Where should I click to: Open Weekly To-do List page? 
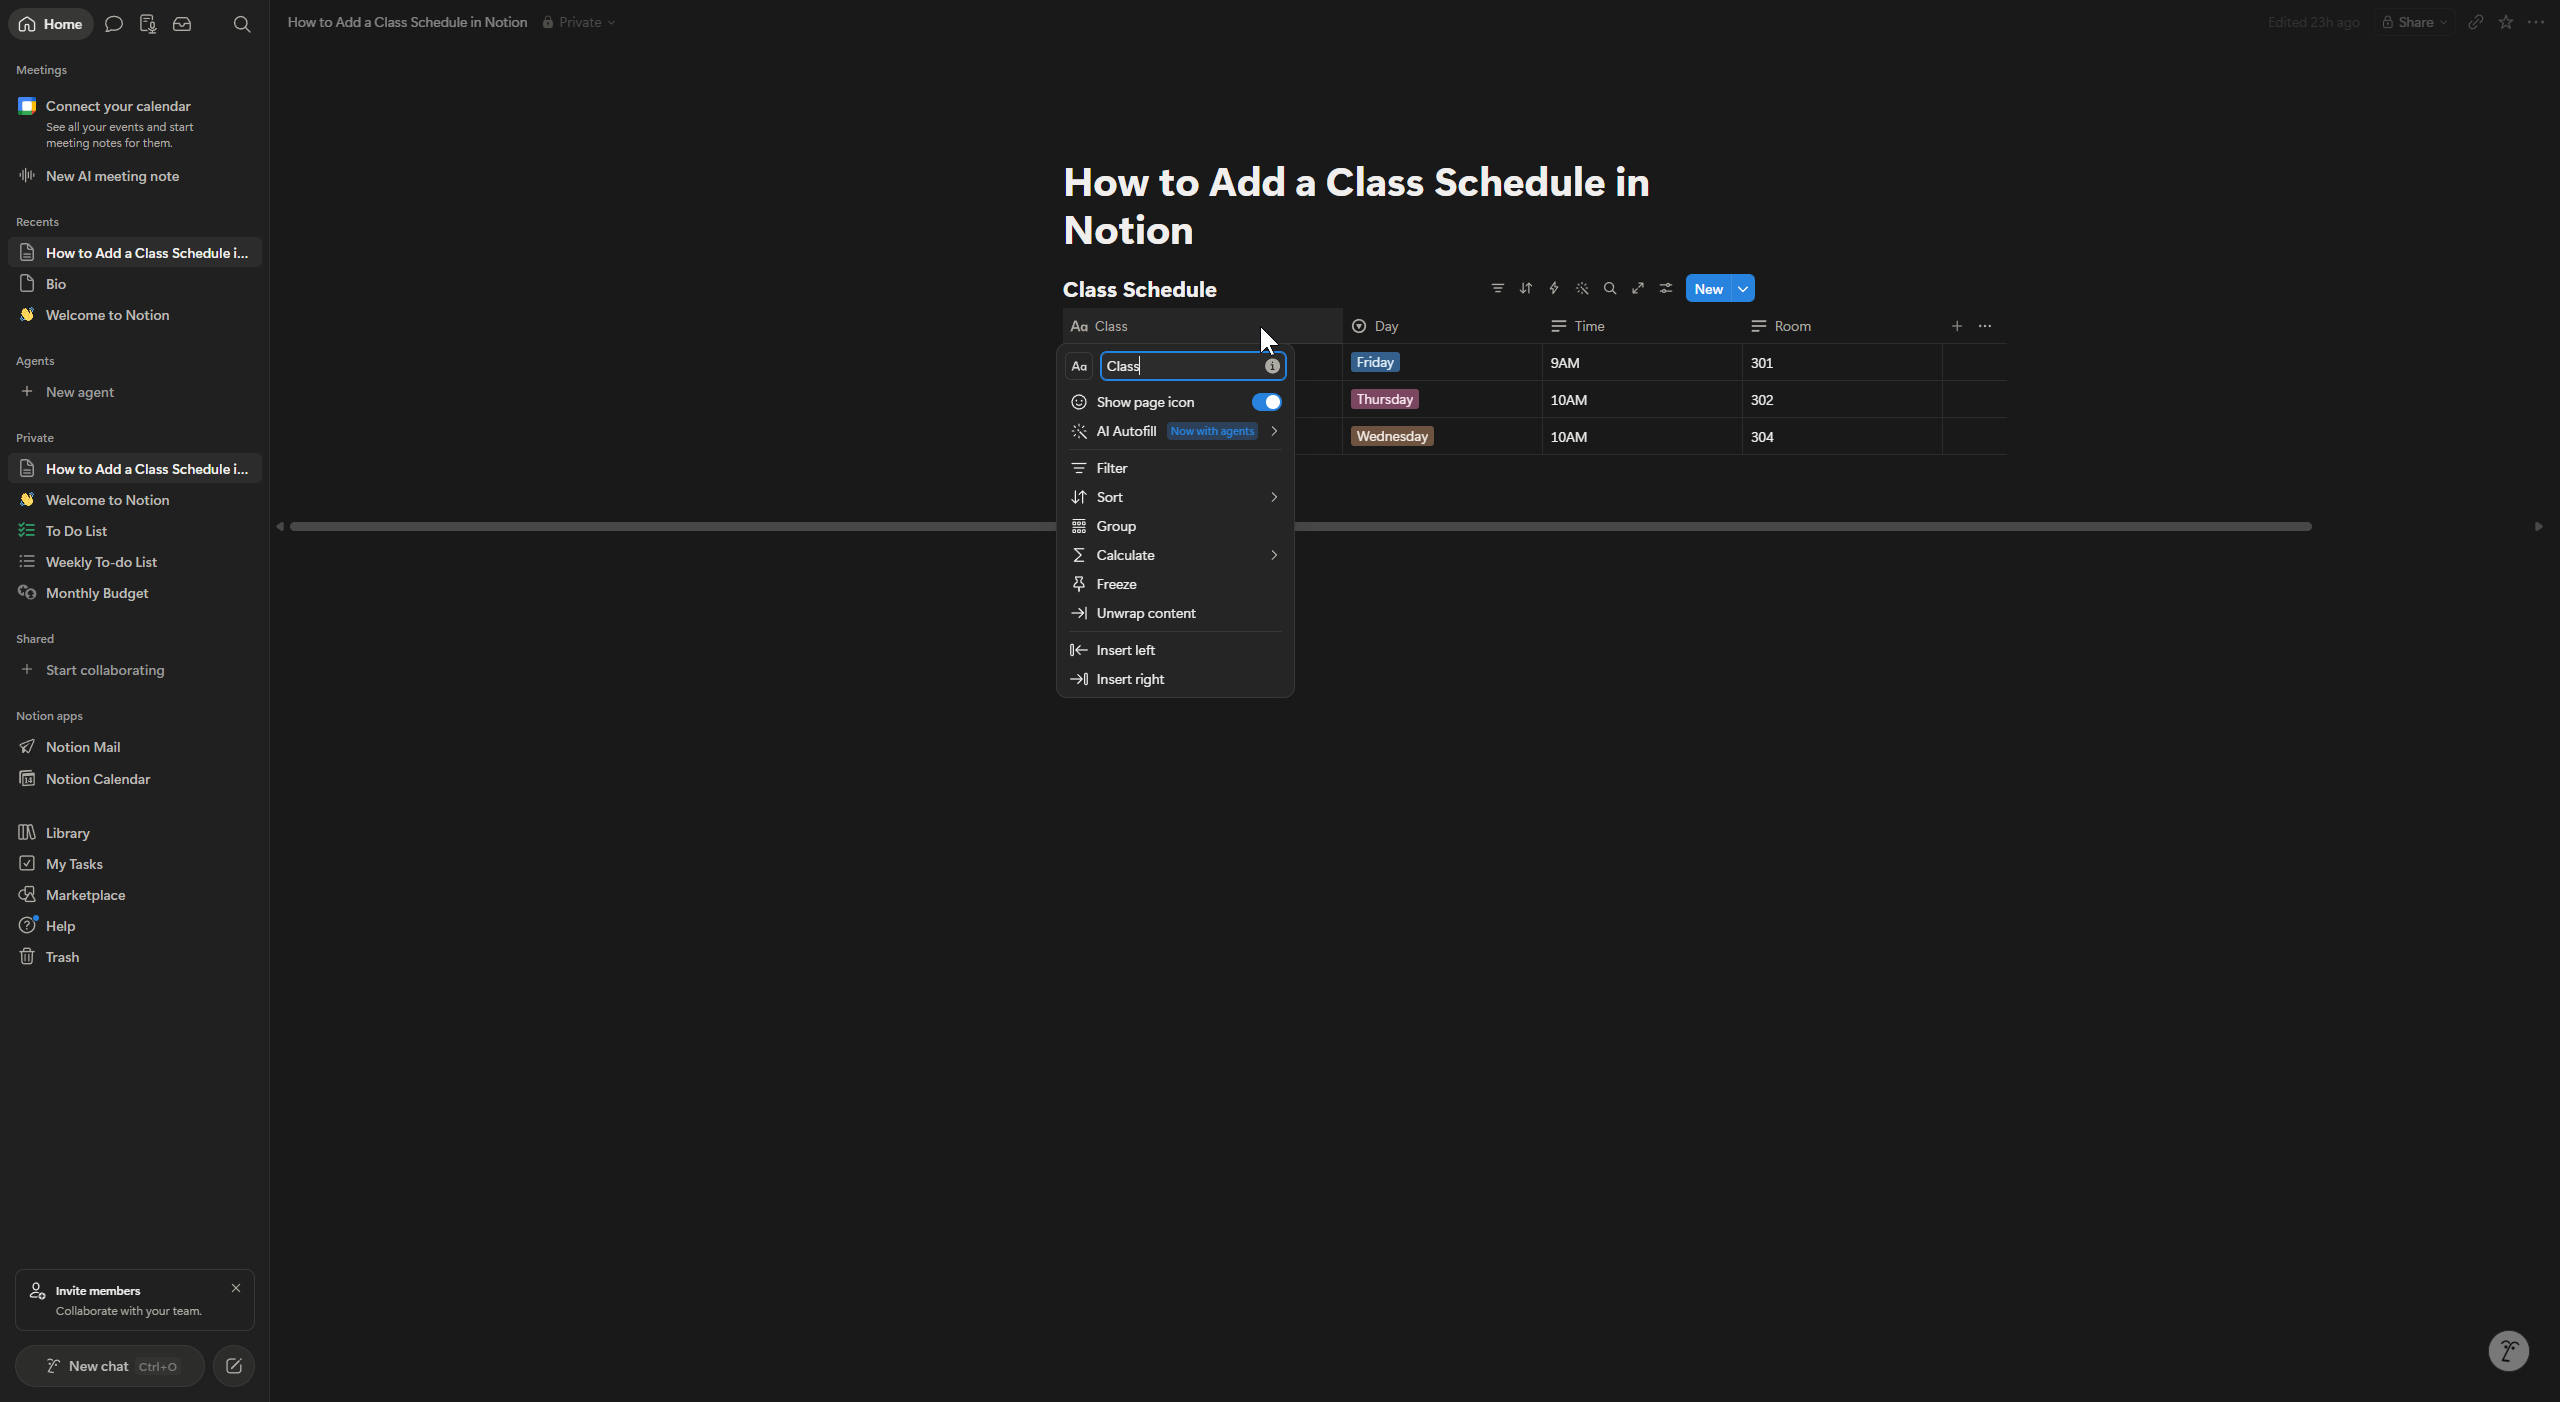[x=134, y=562]
